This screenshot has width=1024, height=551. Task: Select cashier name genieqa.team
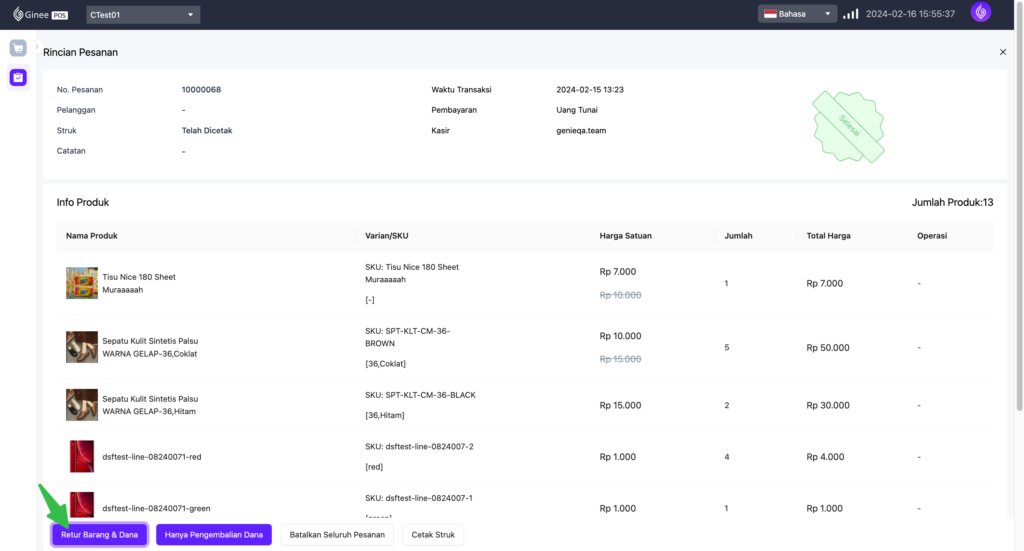click(x=581, y=131)
